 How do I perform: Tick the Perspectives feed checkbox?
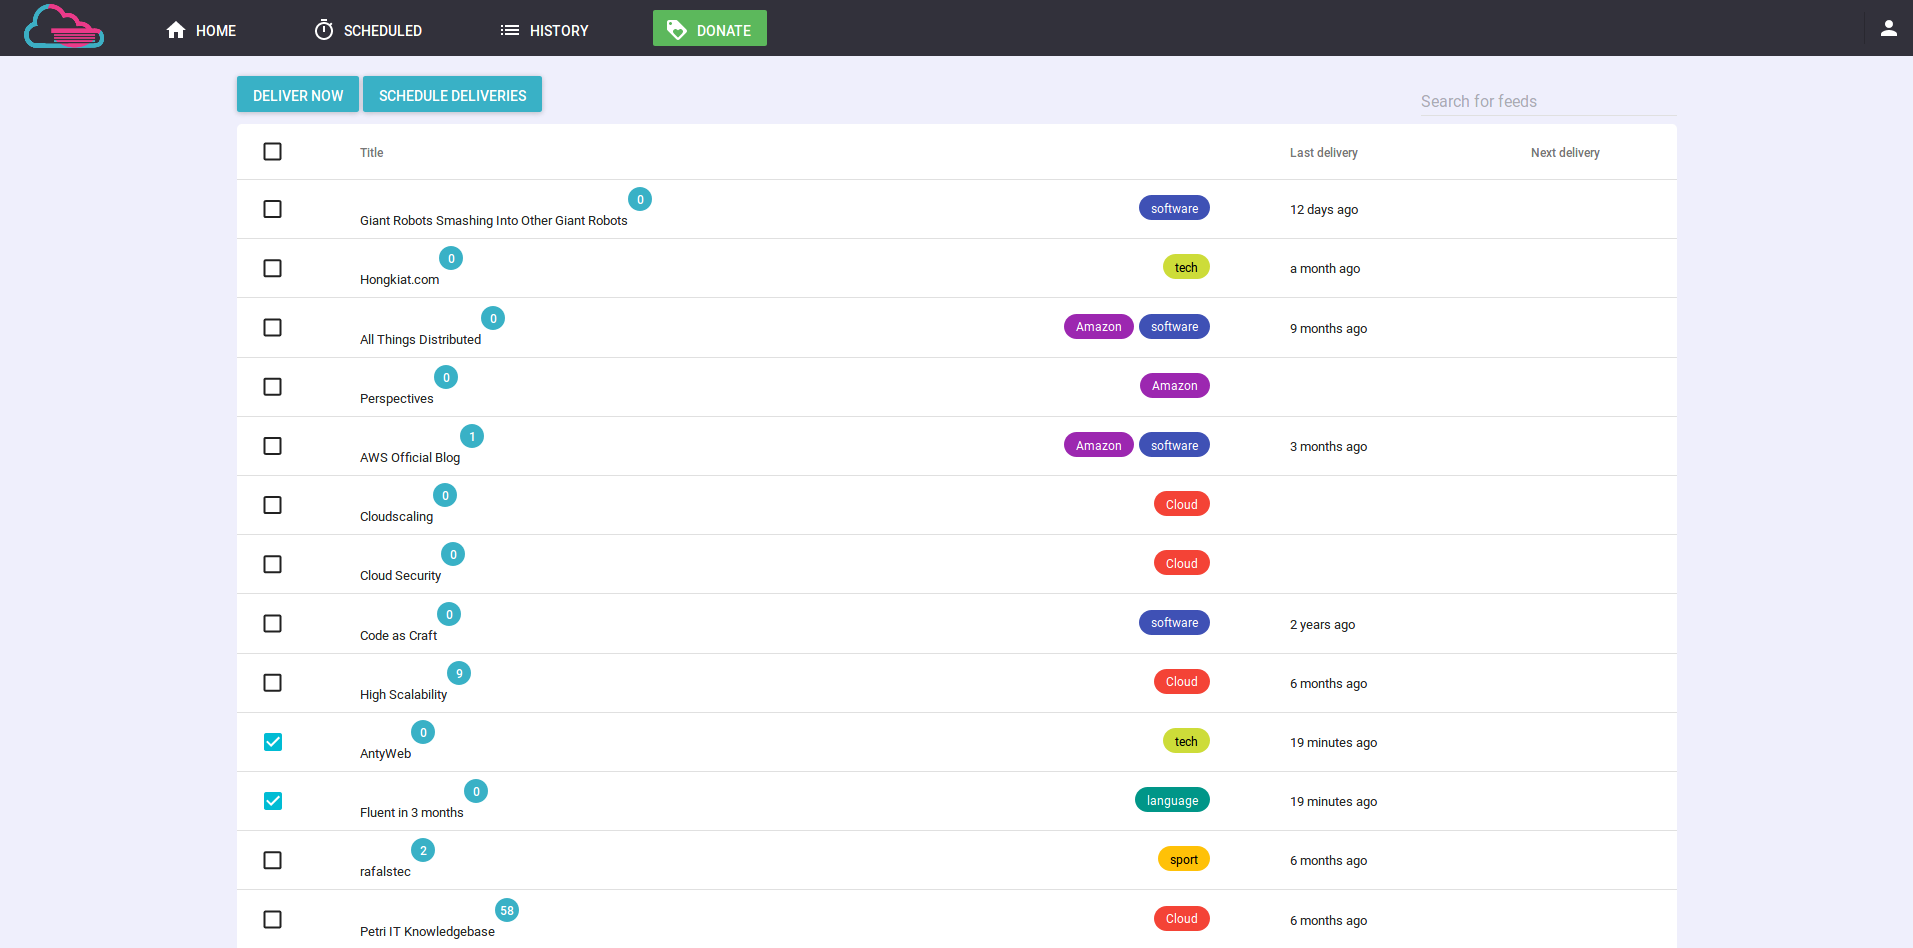click(272, 386)
